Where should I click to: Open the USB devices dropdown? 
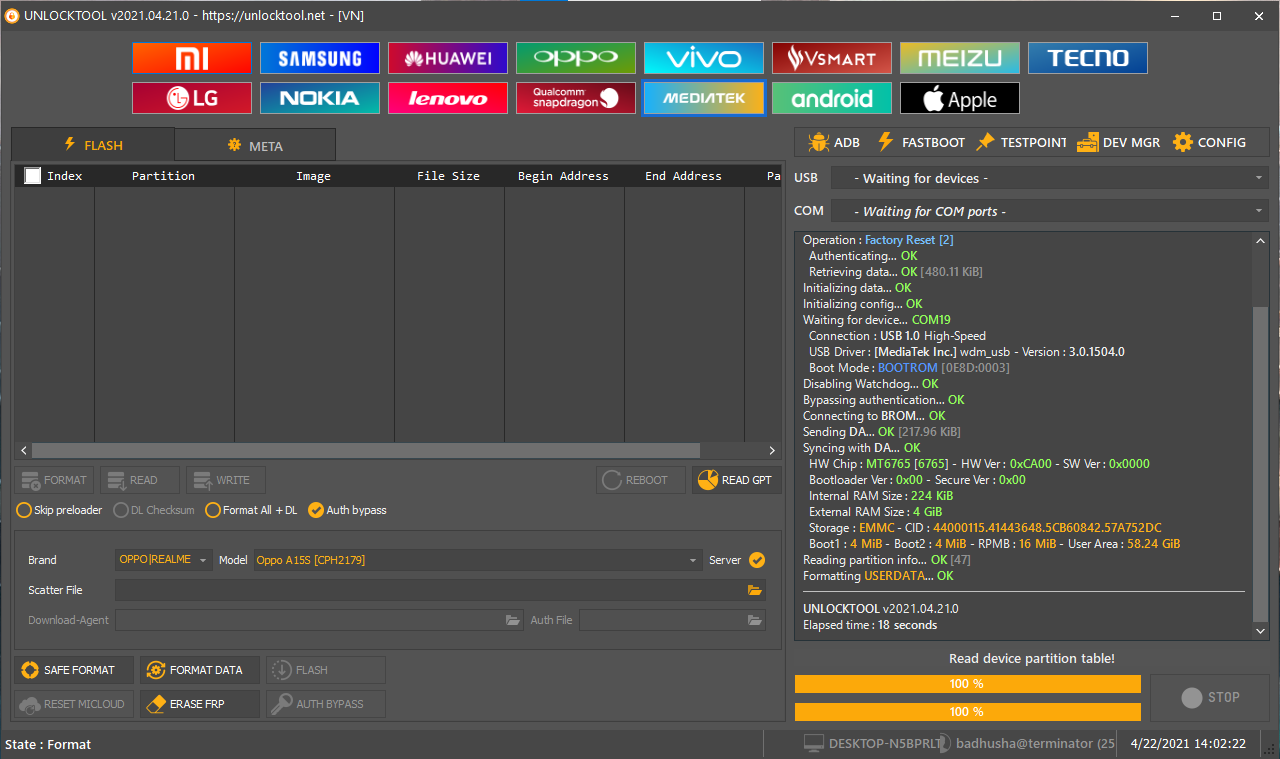tap(1049, 178)
